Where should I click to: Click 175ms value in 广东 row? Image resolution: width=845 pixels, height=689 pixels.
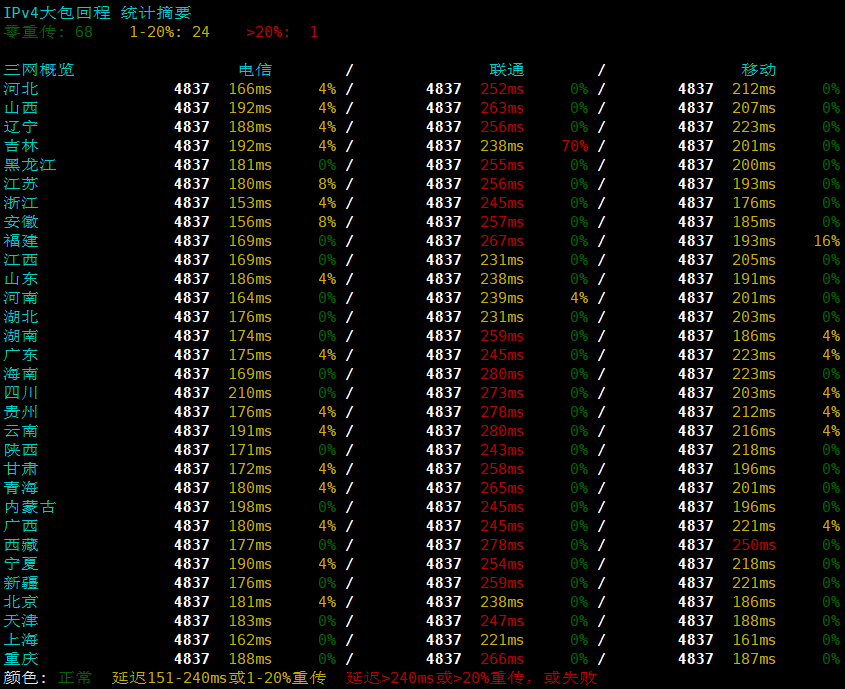[x=250, y=355]
